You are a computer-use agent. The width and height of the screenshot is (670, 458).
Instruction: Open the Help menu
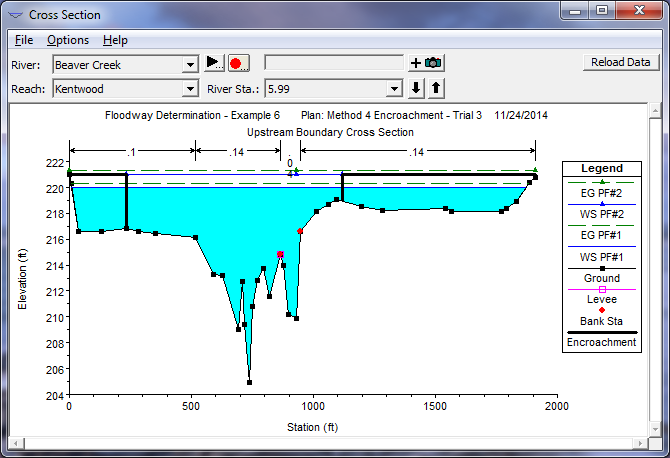click(x=115, y=40)
